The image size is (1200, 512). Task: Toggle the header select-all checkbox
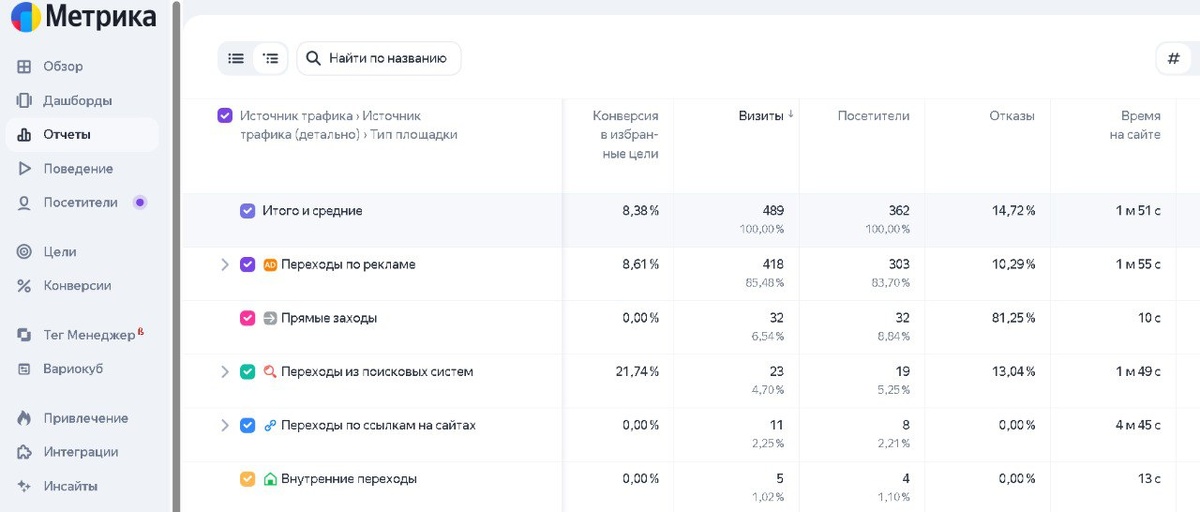coord(225,116)
